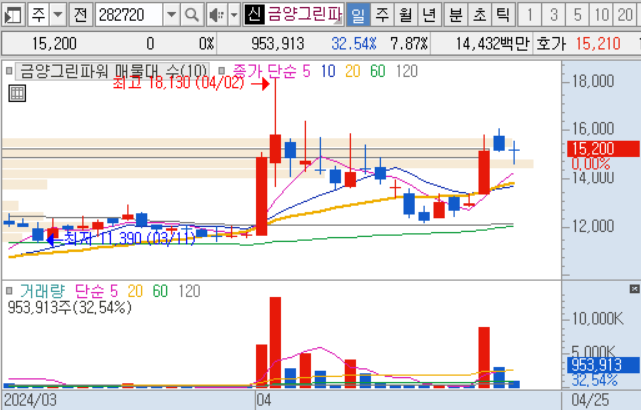Viewport: 641px width, 410px height.
Task: Click the speaker sound icon
Action: coord(217,15)
